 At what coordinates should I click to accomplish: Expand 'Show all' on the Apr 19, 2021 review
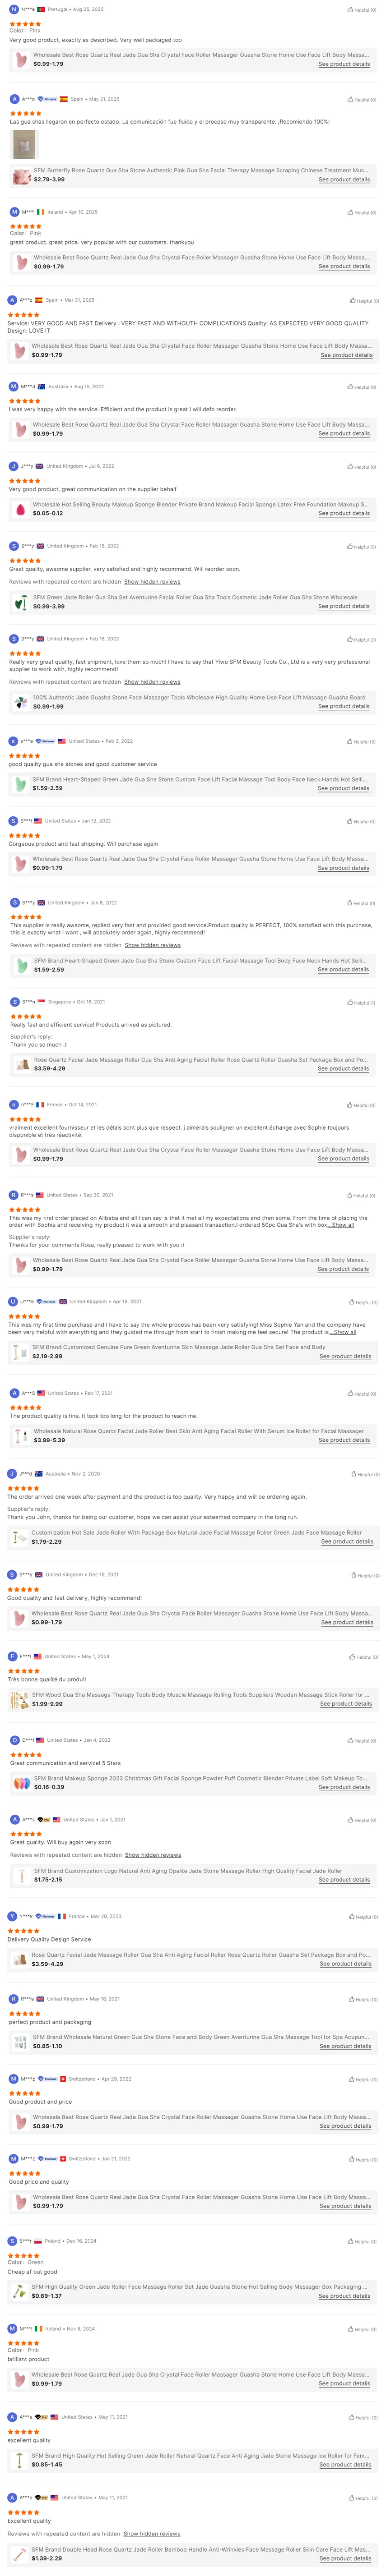345,1332
